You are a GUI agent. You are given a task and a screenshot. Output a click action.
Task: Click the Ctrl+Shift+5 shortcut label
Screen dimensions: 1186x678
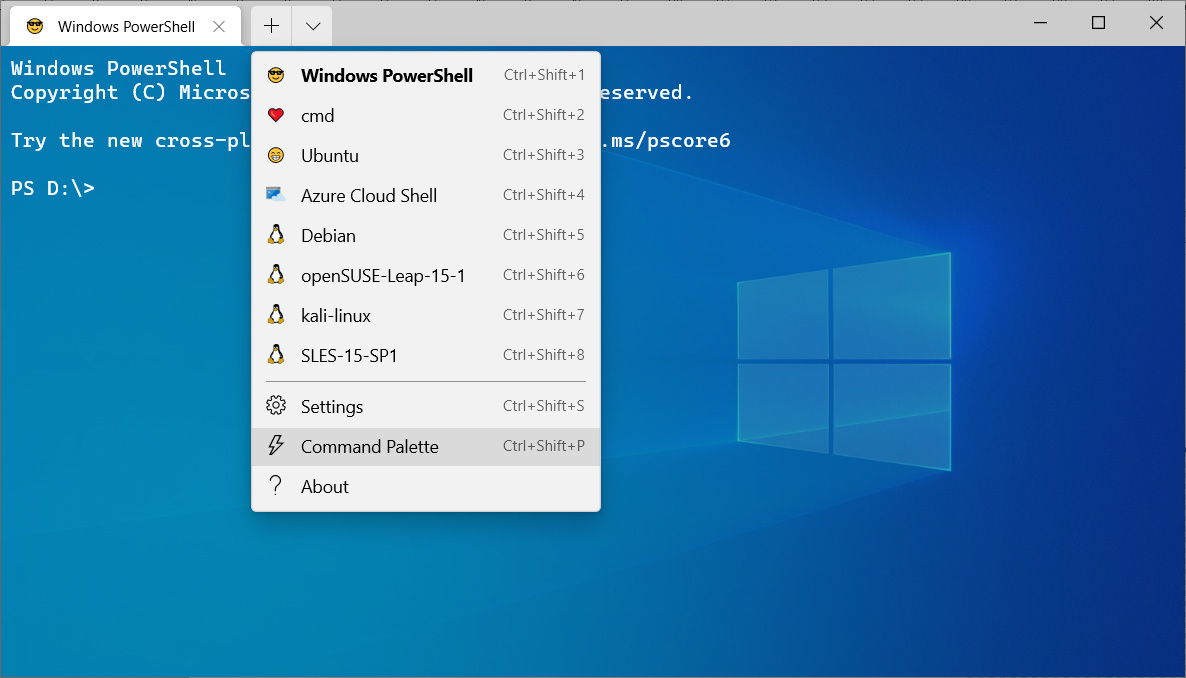(x=544, y=235)
